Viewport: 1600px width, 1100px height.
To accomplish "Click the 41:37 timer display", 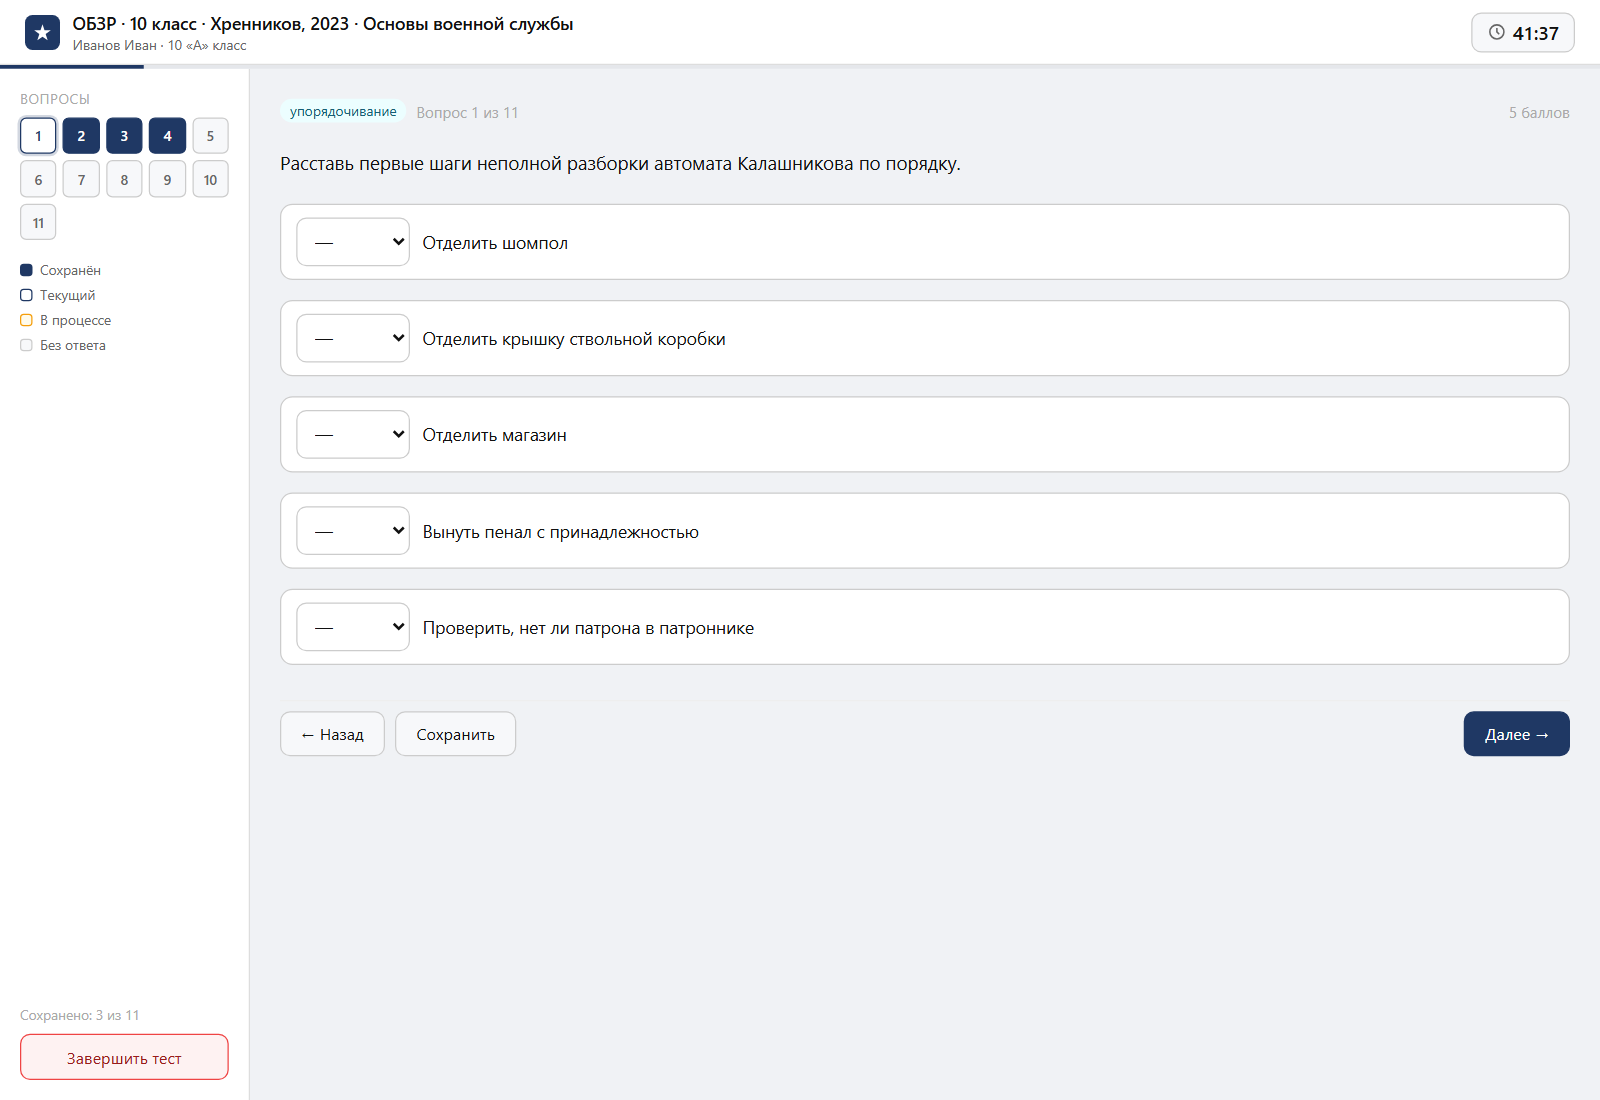I will pos(1523,33).
